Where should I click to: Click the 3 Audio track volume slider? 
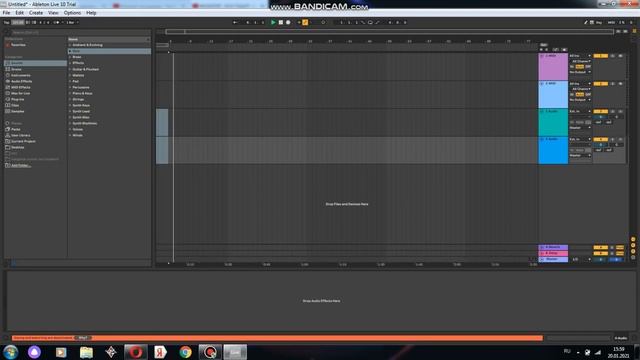tap(600, 117)
